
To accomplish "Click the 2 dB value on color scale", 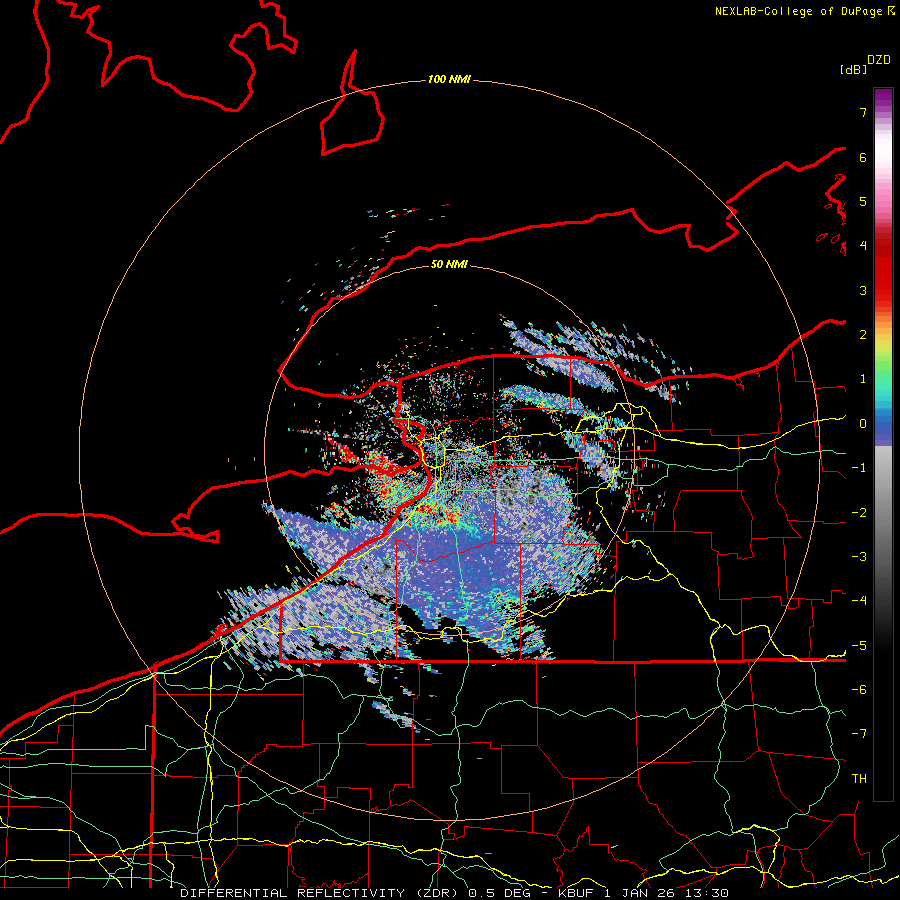I will (863, 335).
